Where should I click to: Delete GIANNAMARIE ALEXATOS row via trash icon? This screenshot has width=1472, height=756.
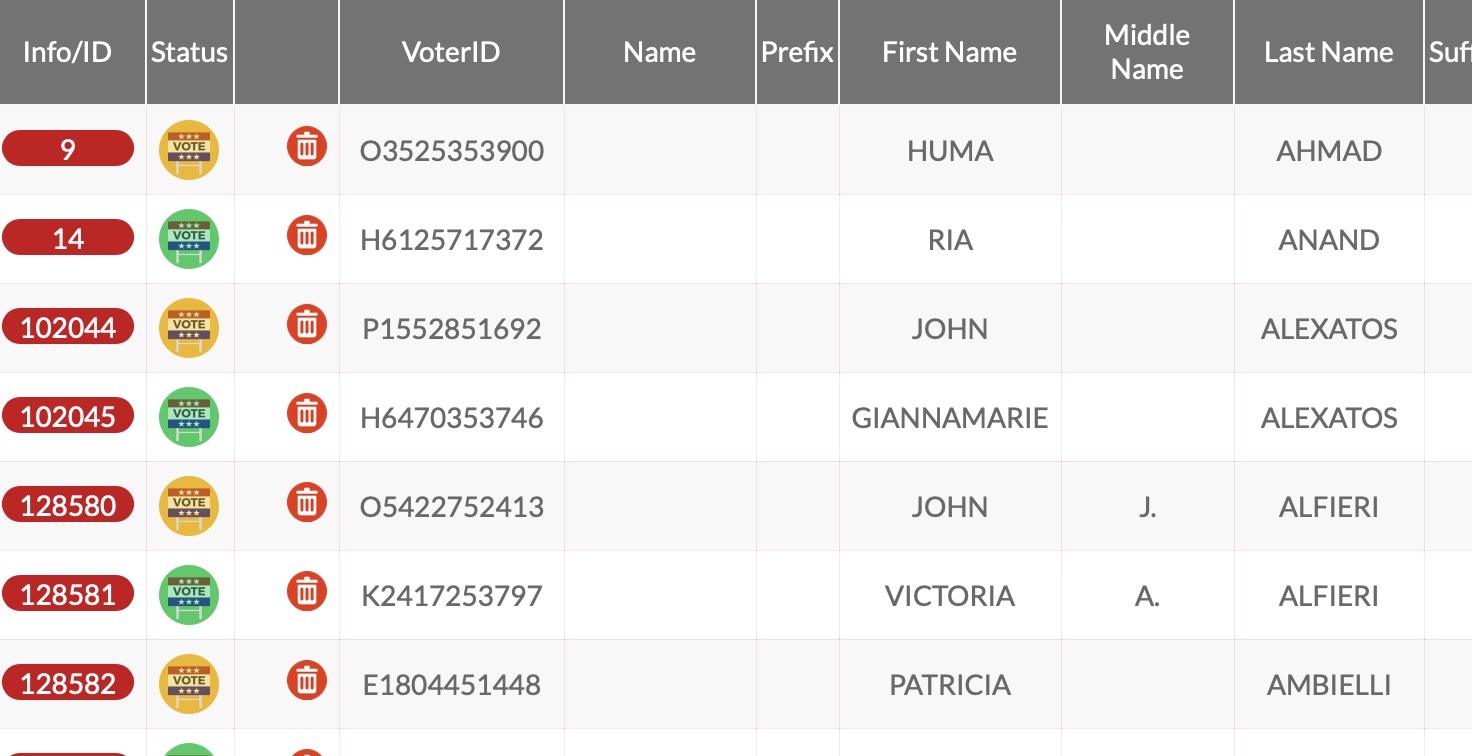307,414
